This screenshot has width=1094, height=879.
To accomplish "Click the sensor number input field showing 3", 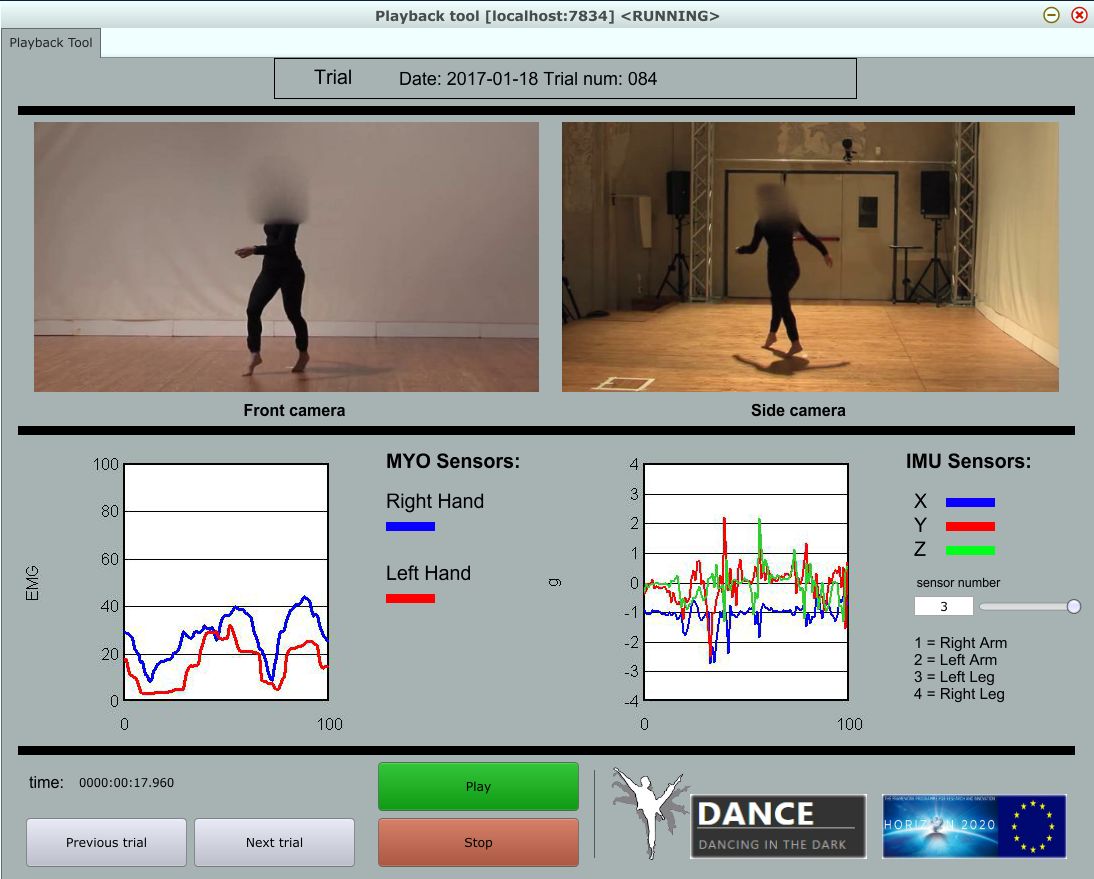I will coord(944,605).
